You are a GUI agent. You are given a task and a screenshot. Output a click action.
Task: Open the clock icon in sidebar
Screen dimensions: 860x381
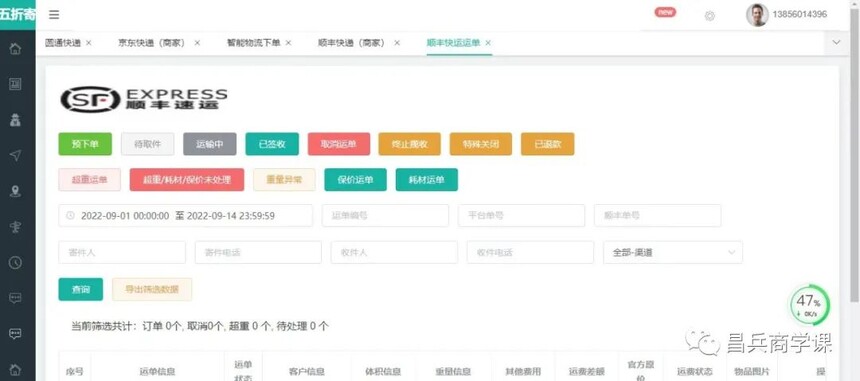tap(15, 263)
